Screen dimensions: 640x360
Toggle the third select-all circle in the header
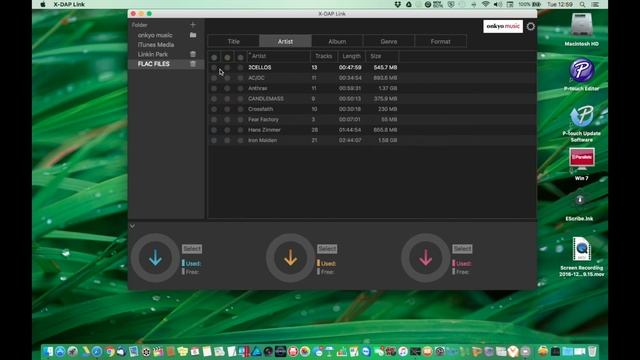240,57
